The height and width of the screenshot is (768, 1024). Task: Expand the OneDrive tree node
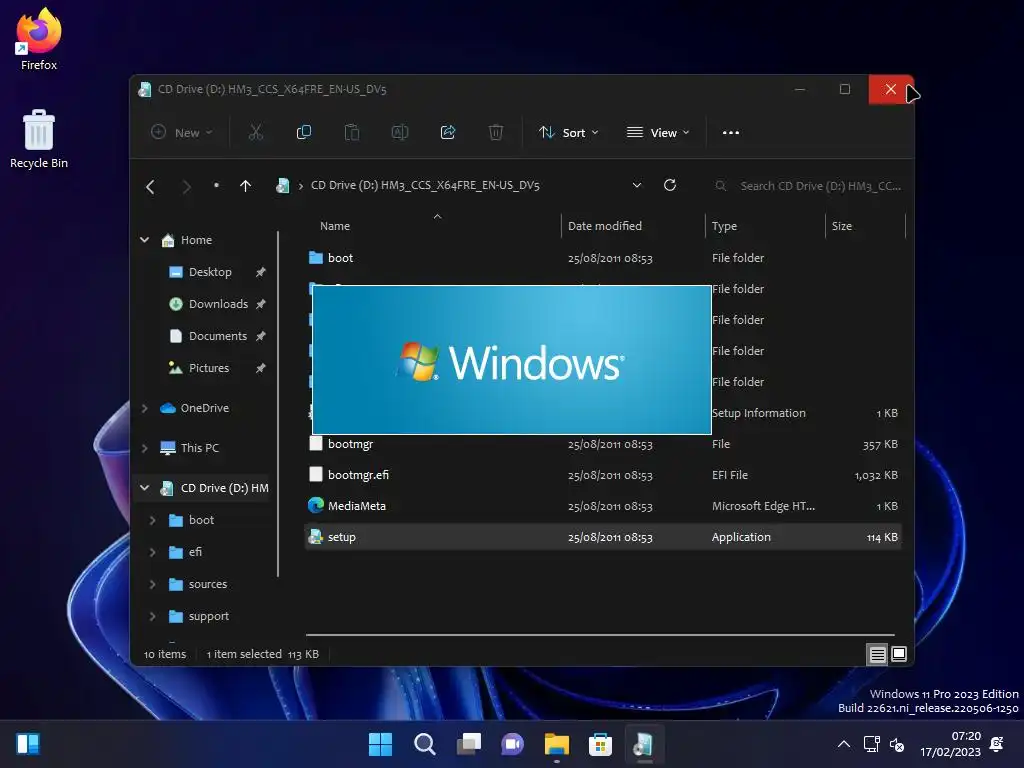(144, 408)
